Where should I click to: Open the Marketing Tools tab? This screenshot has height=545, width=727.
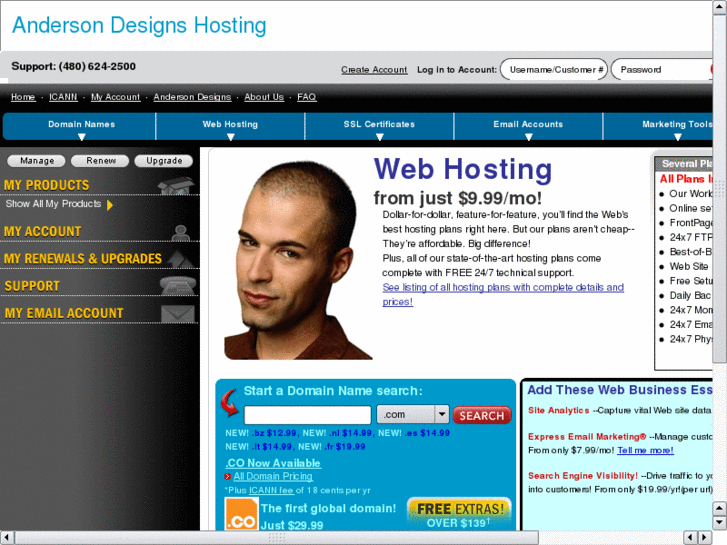pos(658,126)
